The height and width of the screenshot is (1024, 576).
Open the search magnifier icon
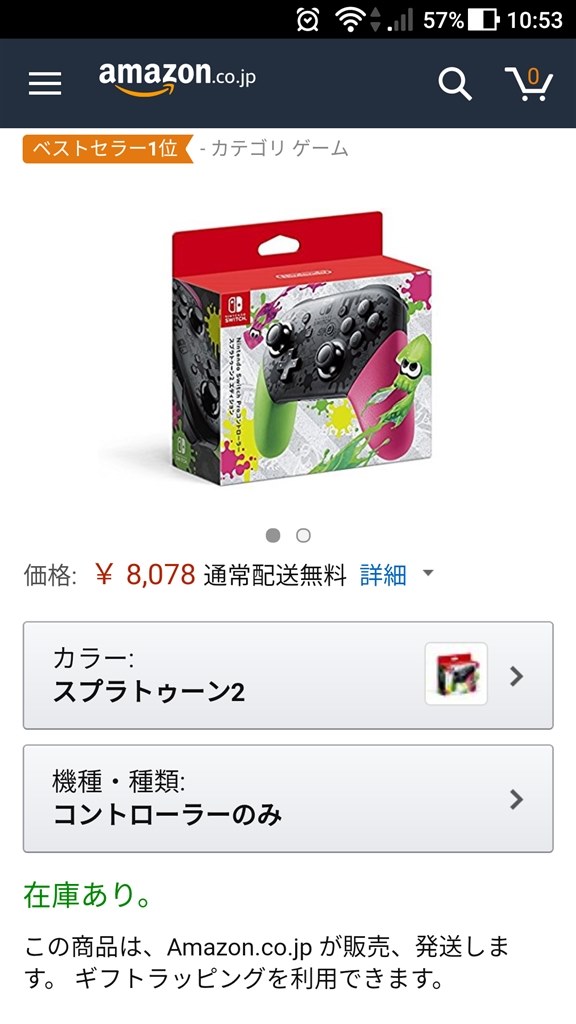(455, 84)
